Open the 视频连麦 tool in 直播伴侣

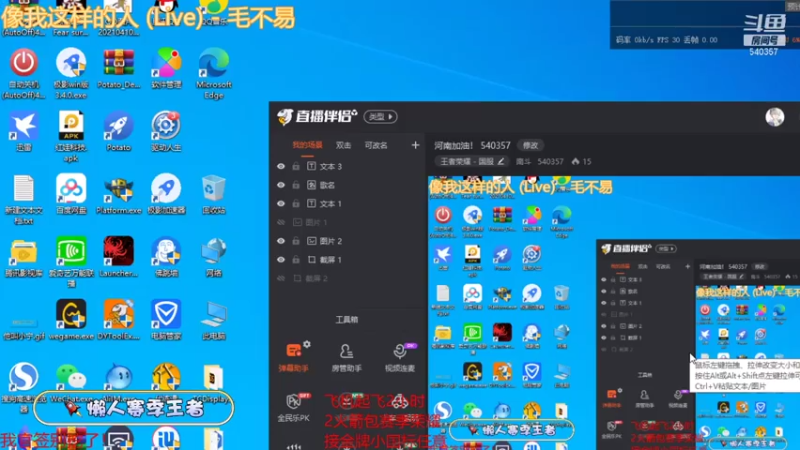click(x=399, y=357)
